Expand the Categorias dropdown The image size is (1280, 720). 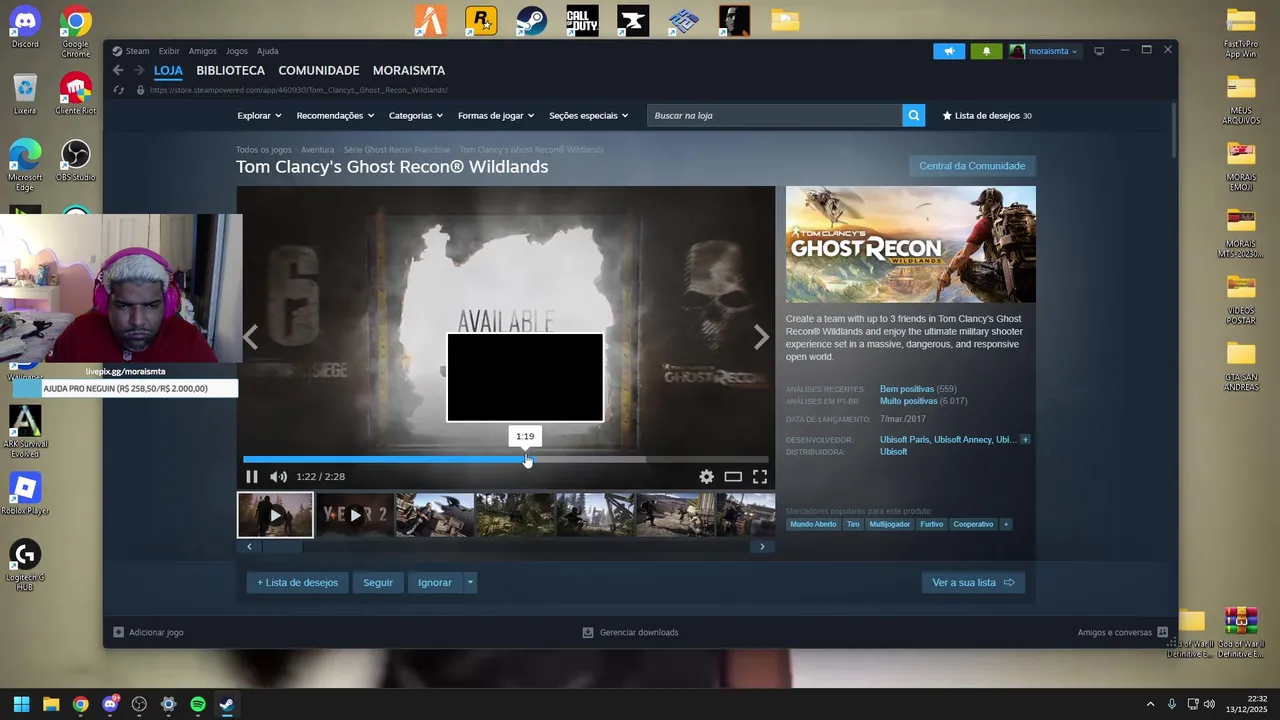(x=416, y=116)
